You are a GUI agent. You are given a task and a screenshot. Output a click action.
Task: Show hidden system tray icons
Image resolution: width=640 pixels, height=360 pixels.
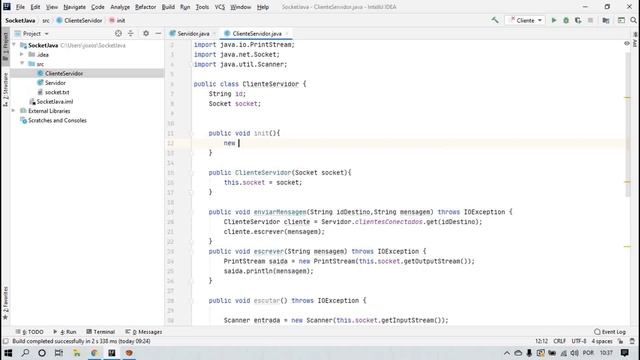click(x=507, y=353)
